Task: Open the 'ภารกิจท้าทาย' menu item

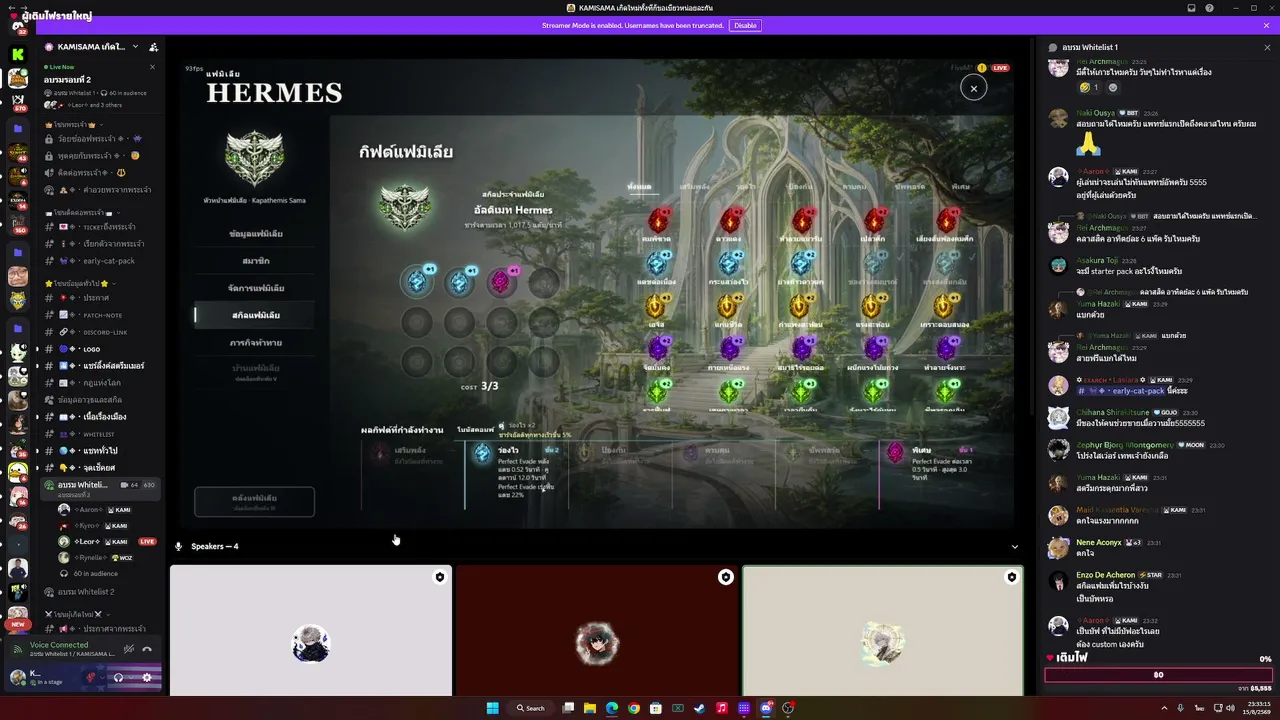Action: coord(255,343)
